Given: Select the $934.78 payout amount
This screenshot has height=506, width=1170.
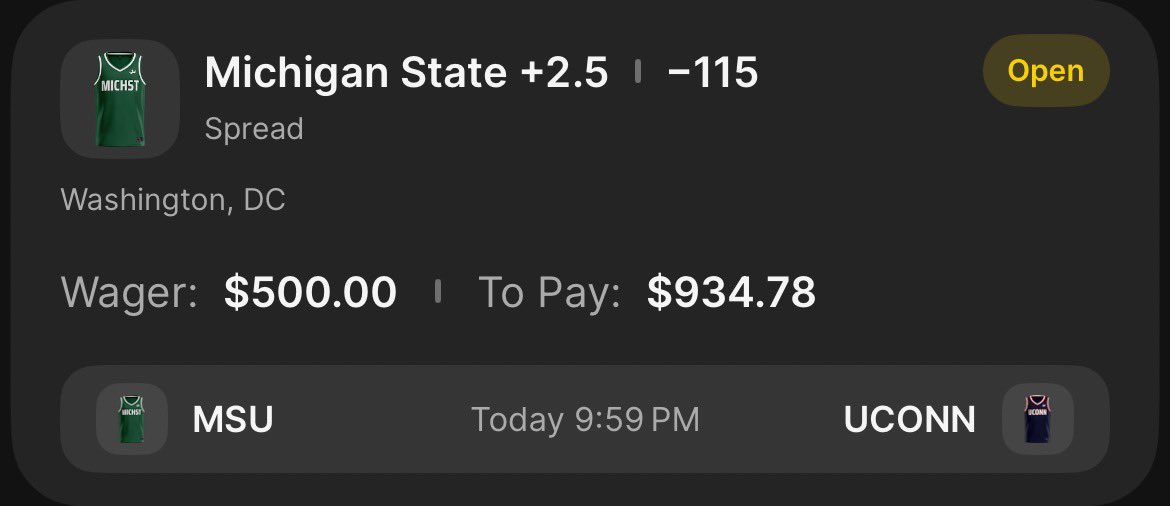Looking at the screenshot, I should tap(731, 292).
